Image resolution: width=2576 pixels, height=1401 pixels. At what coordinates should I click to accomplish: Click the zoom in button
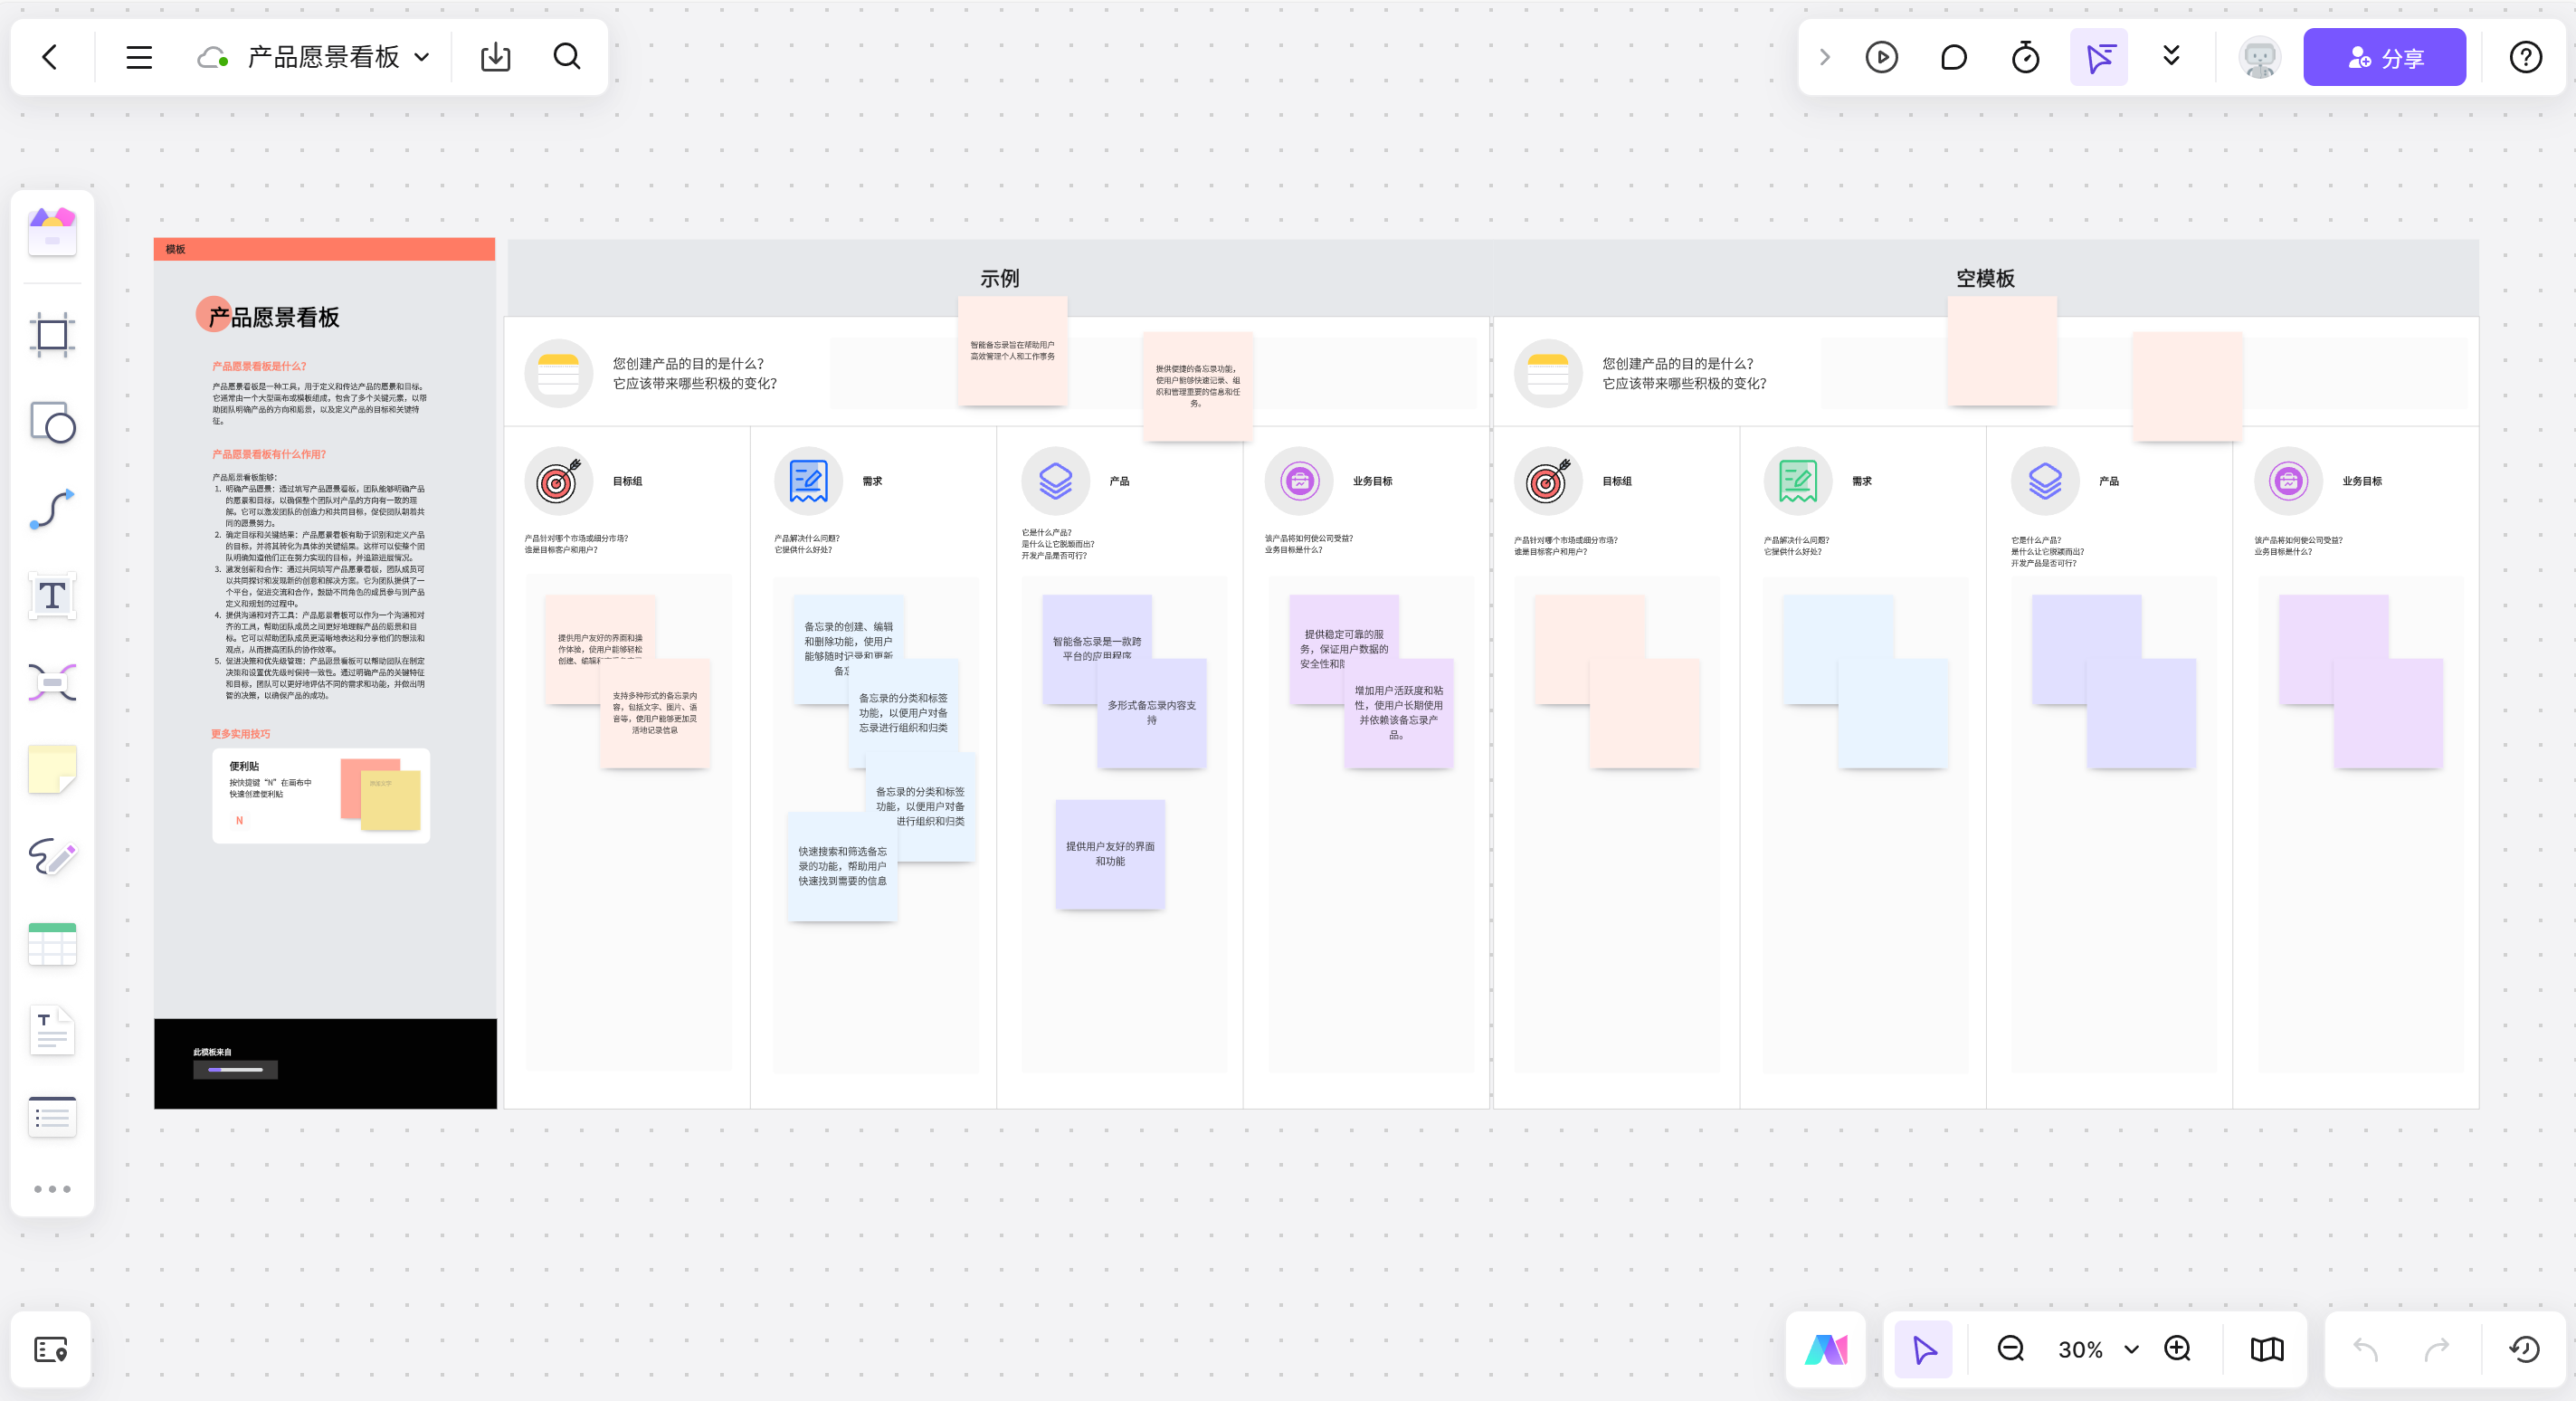click(2177, 1349)
